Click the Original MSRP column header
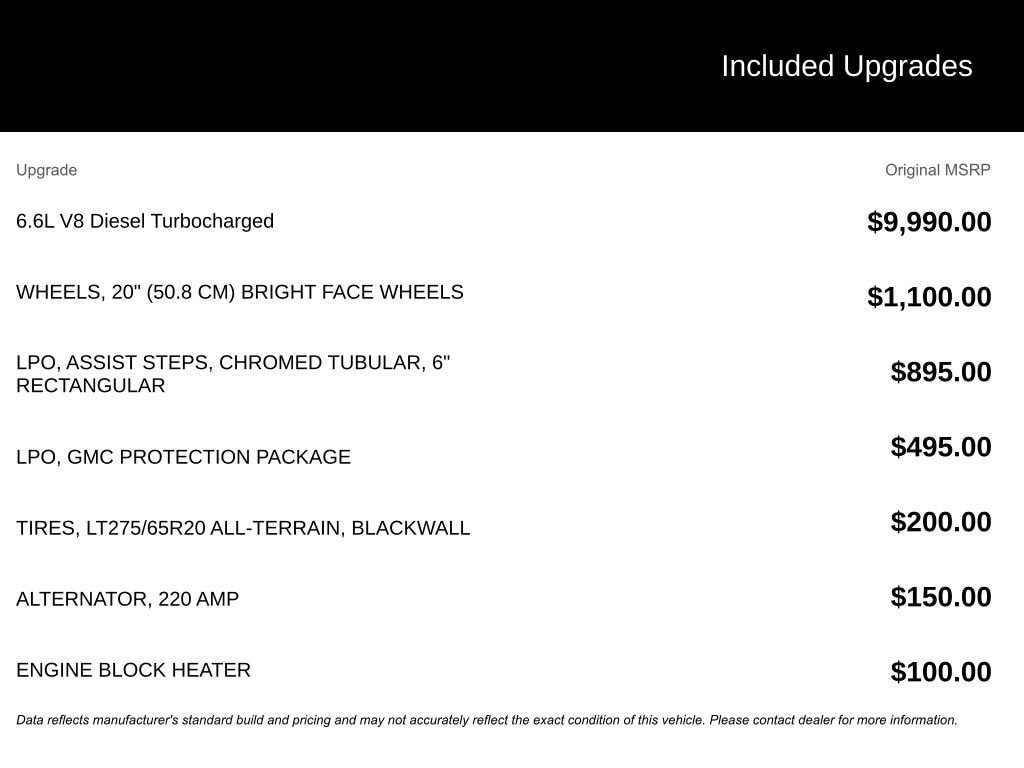The width and height of the screenshot is (1024, 768). click(x=937, y=170)
